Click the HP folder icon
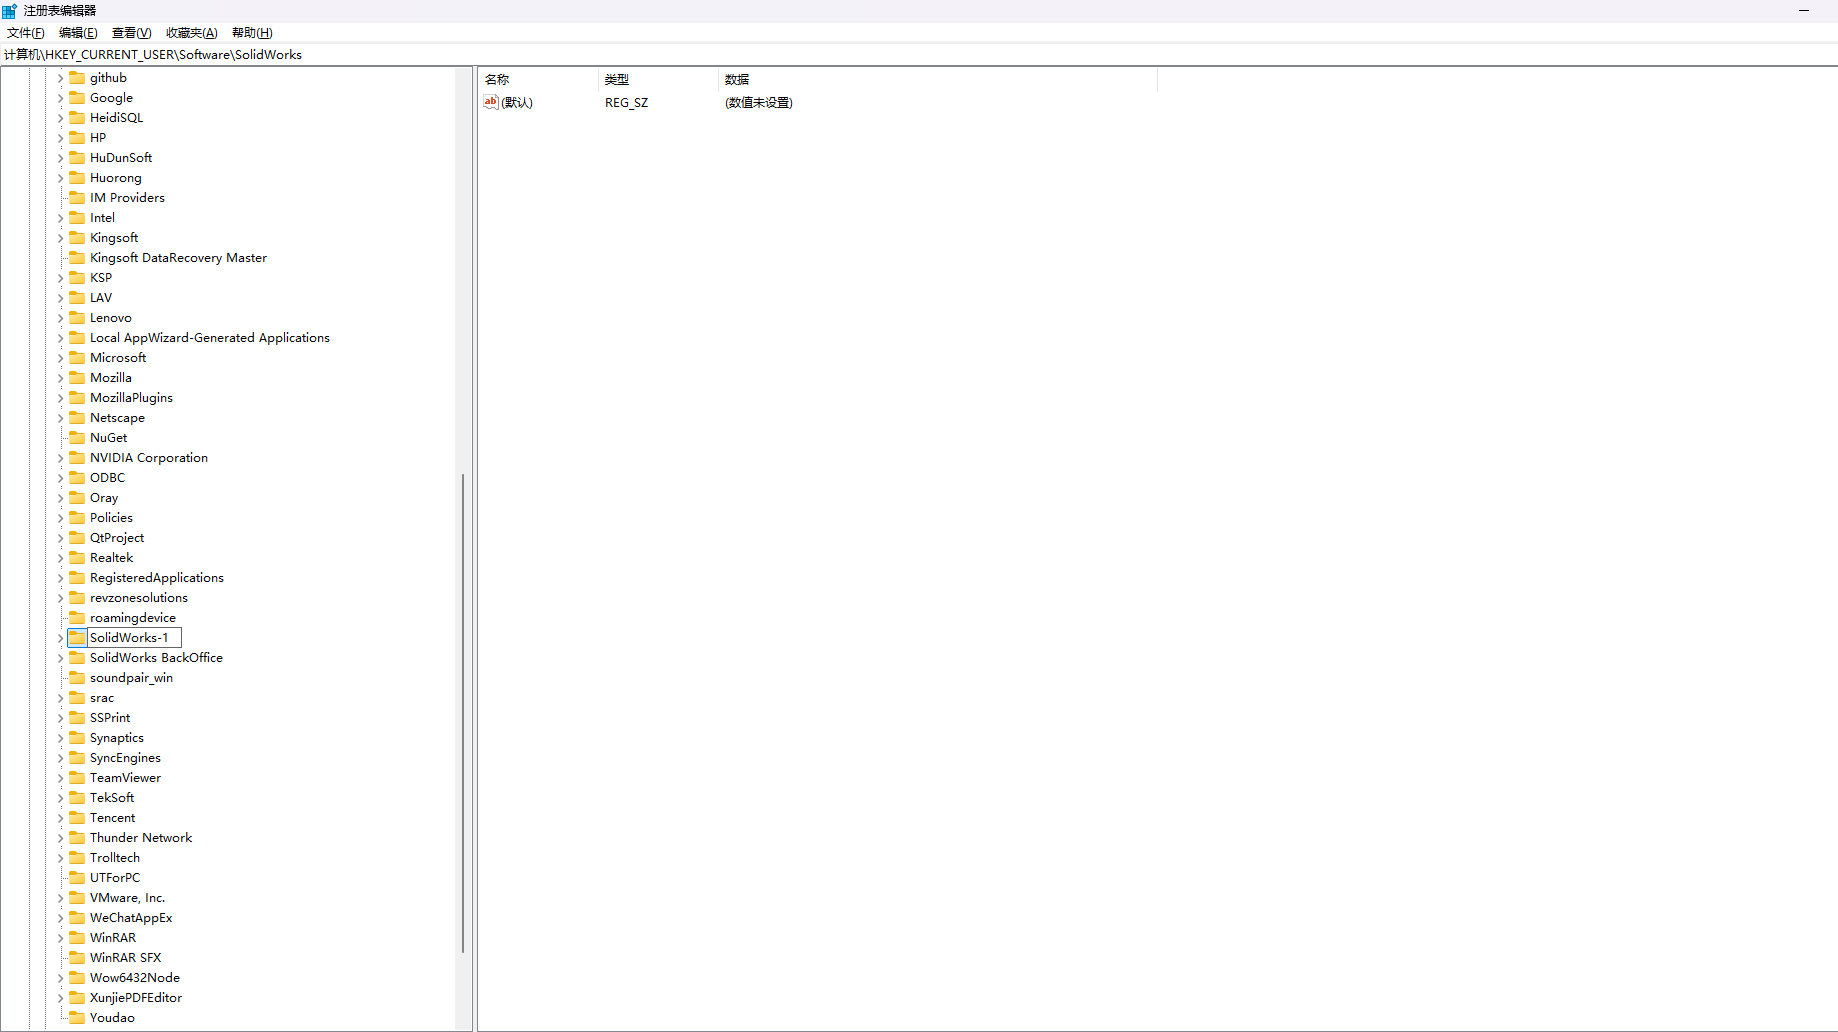This screenshot has width=1838, height=1032. (x=77, y=137)
